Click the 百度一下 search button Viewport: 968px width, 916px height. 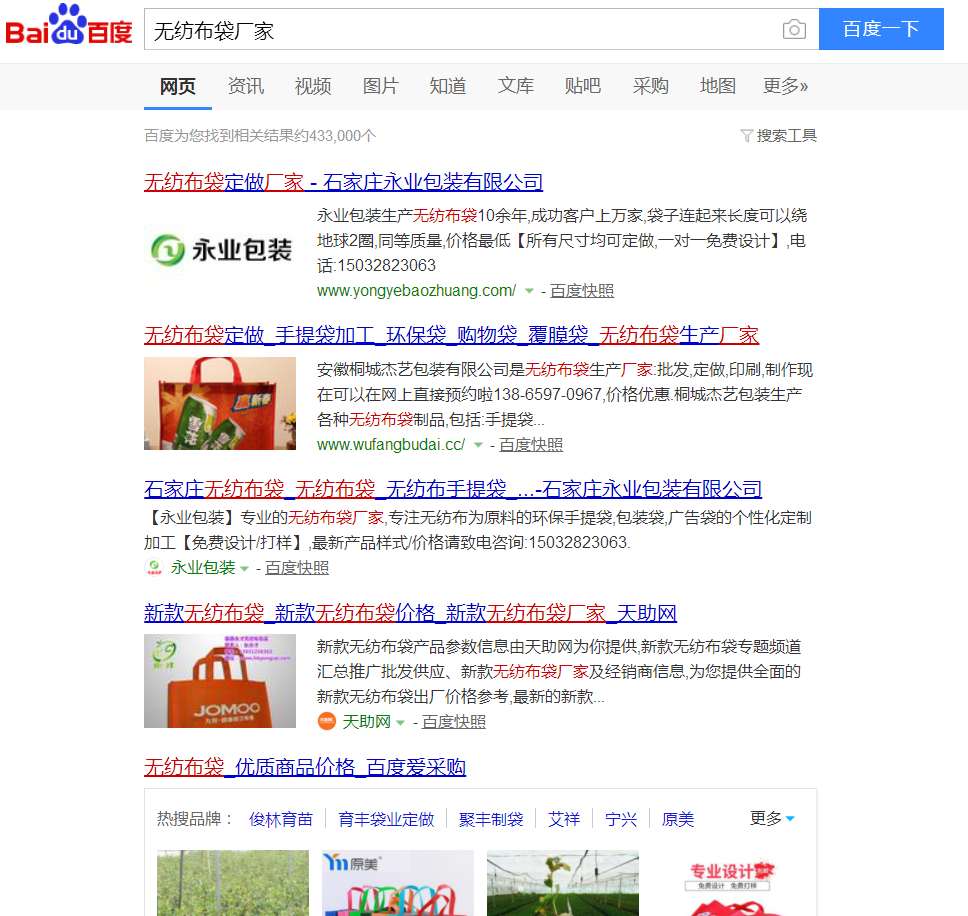(881, 29)
